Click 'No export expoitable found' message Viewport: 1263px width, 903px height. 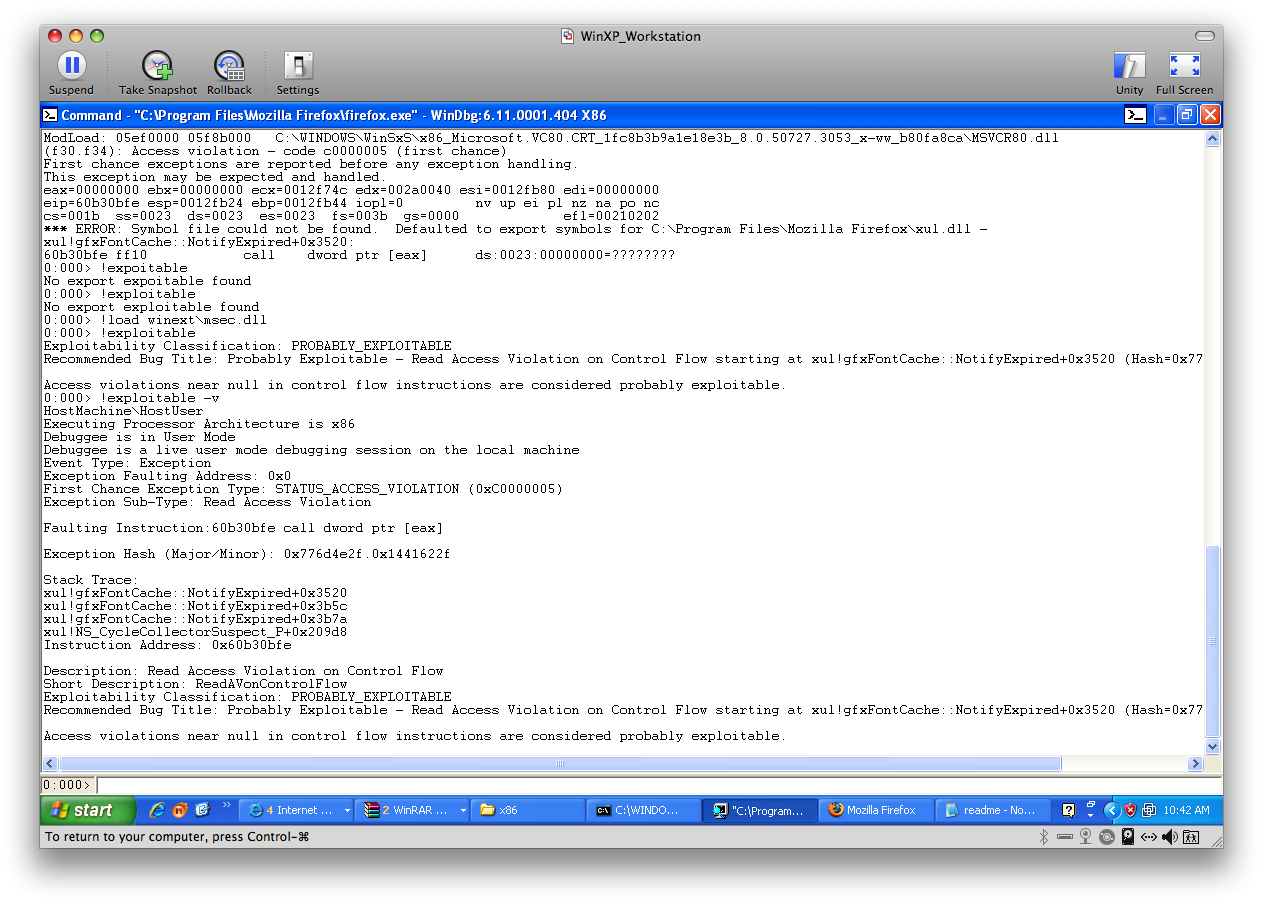(x=147, y=281)
